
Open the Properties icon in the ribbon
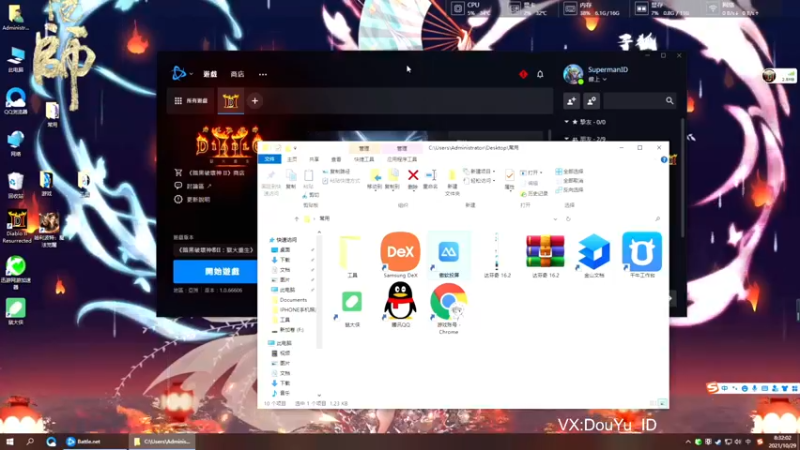(x=509, y=179)
